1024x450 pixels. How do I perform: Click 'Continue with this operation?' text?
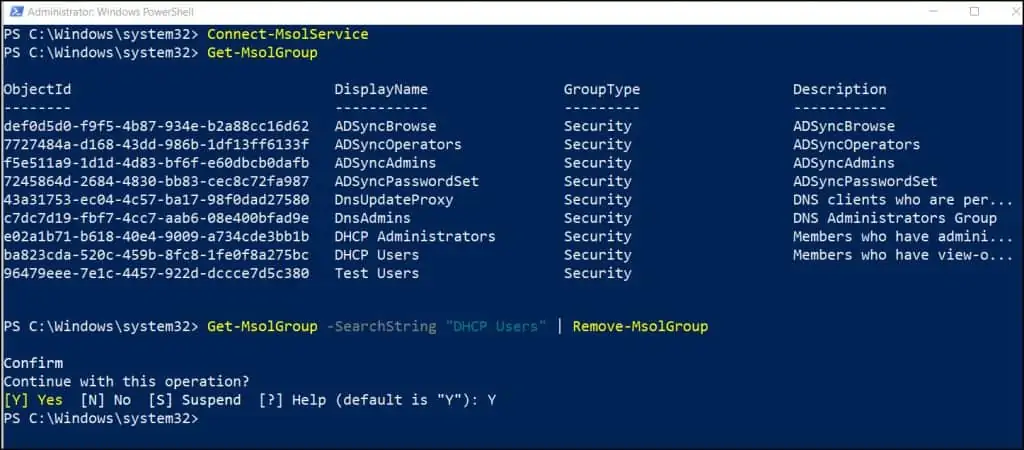[x=126, y=381]
